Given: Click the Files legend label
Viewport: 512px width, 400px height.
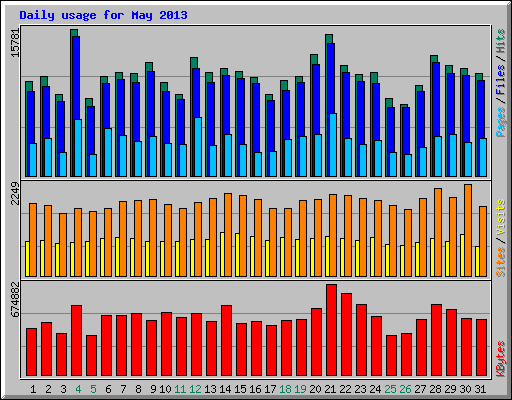Looking at the screenshot, I should click(x=501, y=80).
